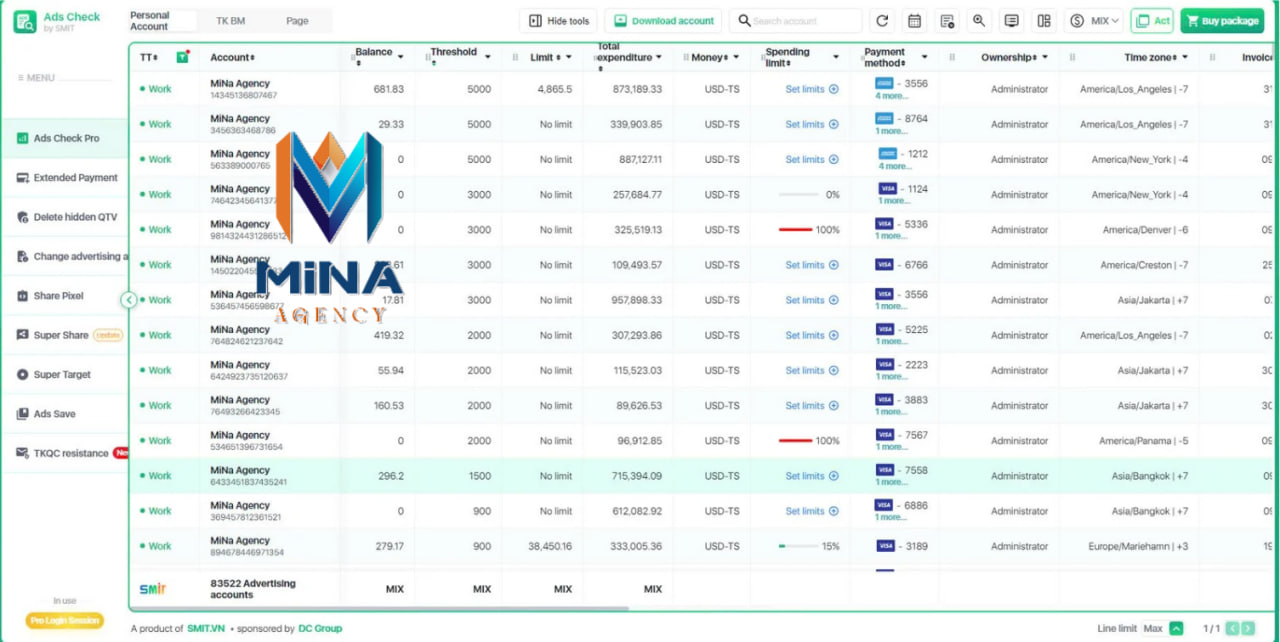Open the Payment method column dropdown arrow
Image resolution: width=1280 pixels, height=642 pixels.
click(925, 57)
